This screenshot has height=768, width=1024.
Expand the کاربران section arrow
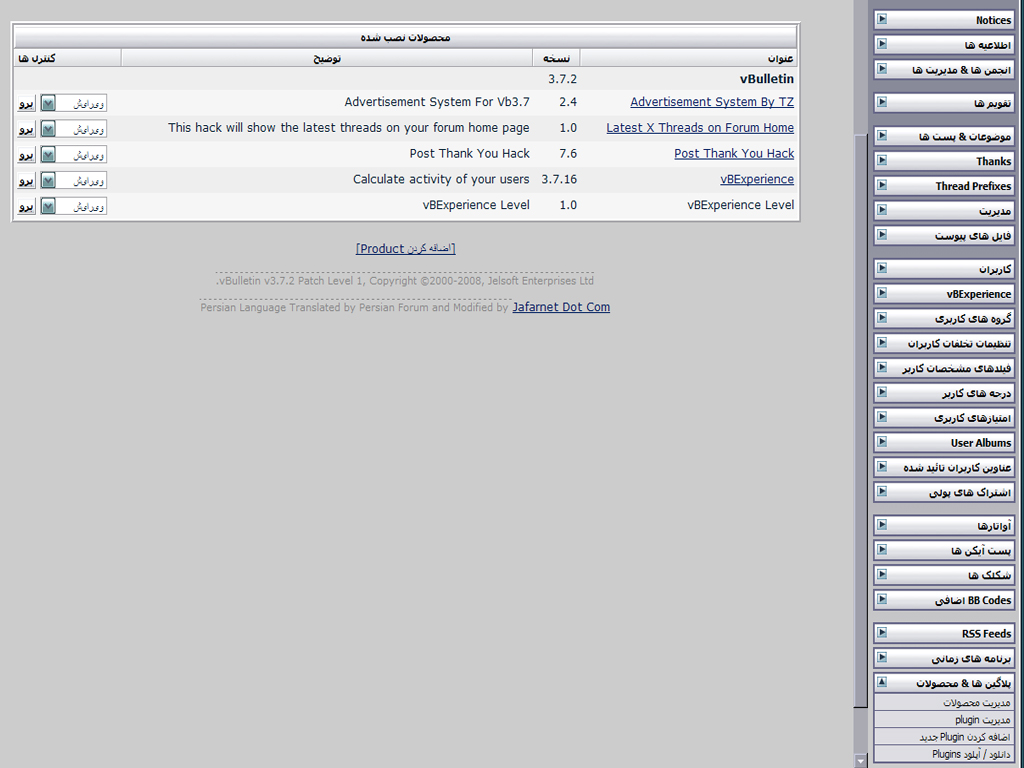[882, 268]
